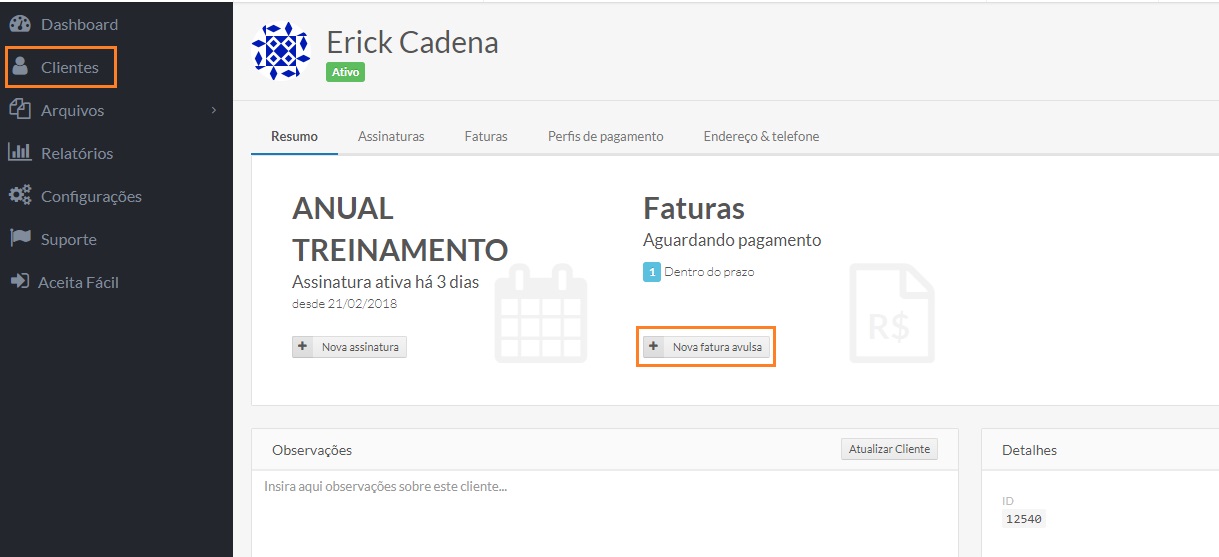1219x557 pixels.
Task: Click the Suporte flag icon
Action: pos(20,239)
